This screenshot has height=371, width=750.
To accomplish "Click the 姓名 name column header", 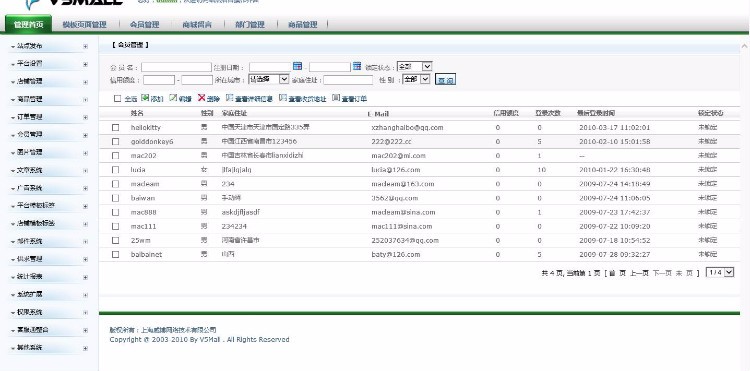I will [137, 113].
